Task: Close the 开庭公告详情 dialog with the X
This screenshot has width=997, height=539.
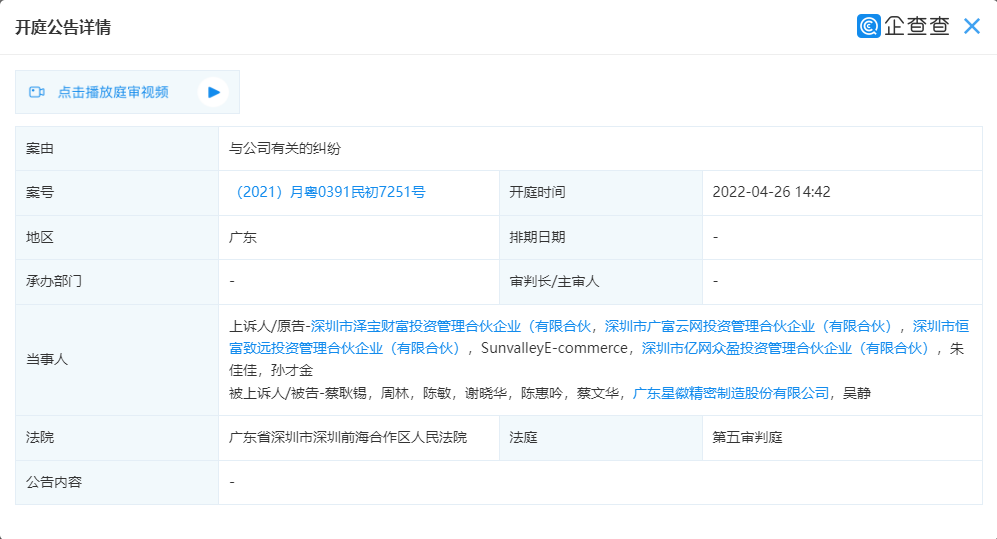Action: point(971,27)
